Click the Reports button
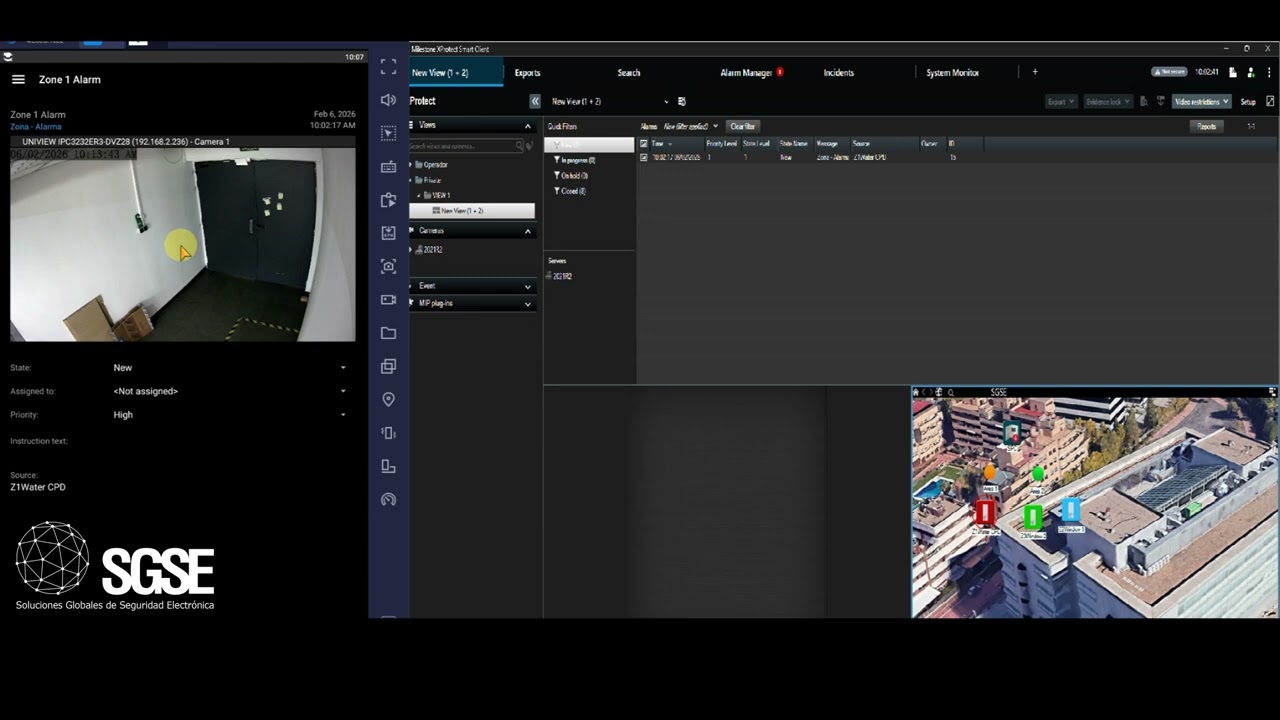Viewport: 1280px width, 720px height. tap(1207, 126)
